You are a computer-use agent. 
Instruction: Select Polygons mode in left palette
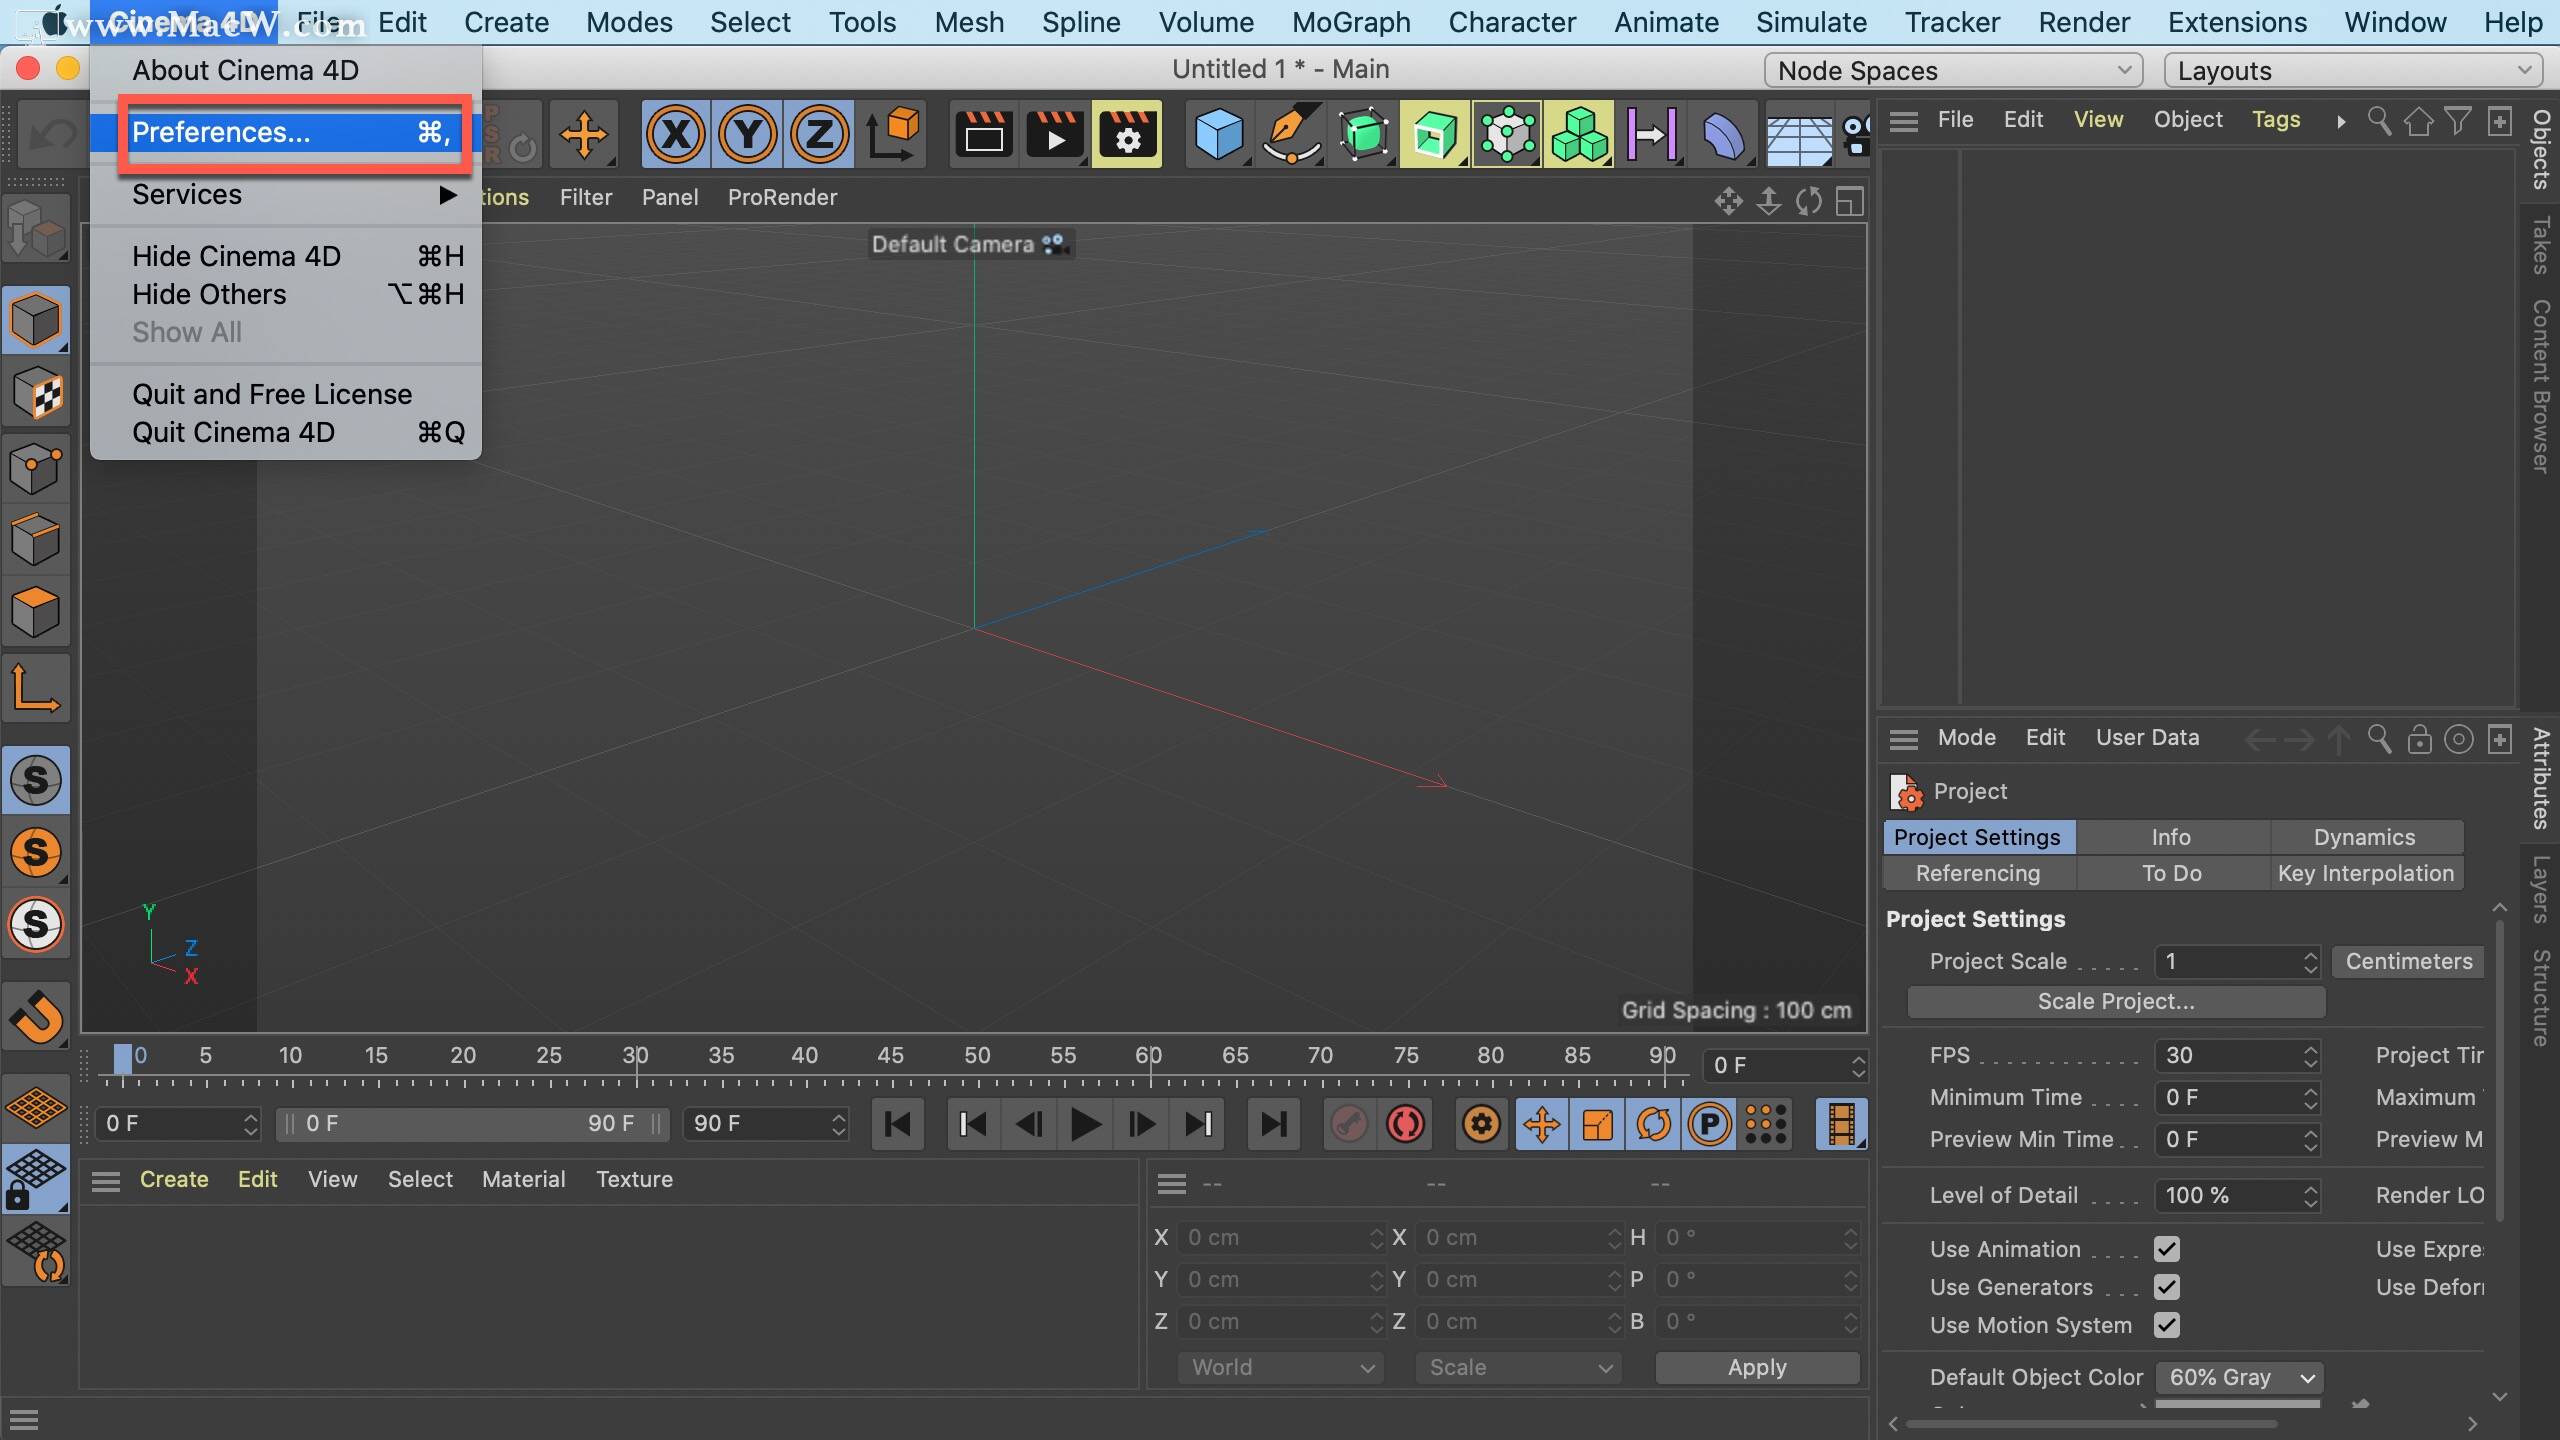36,611
